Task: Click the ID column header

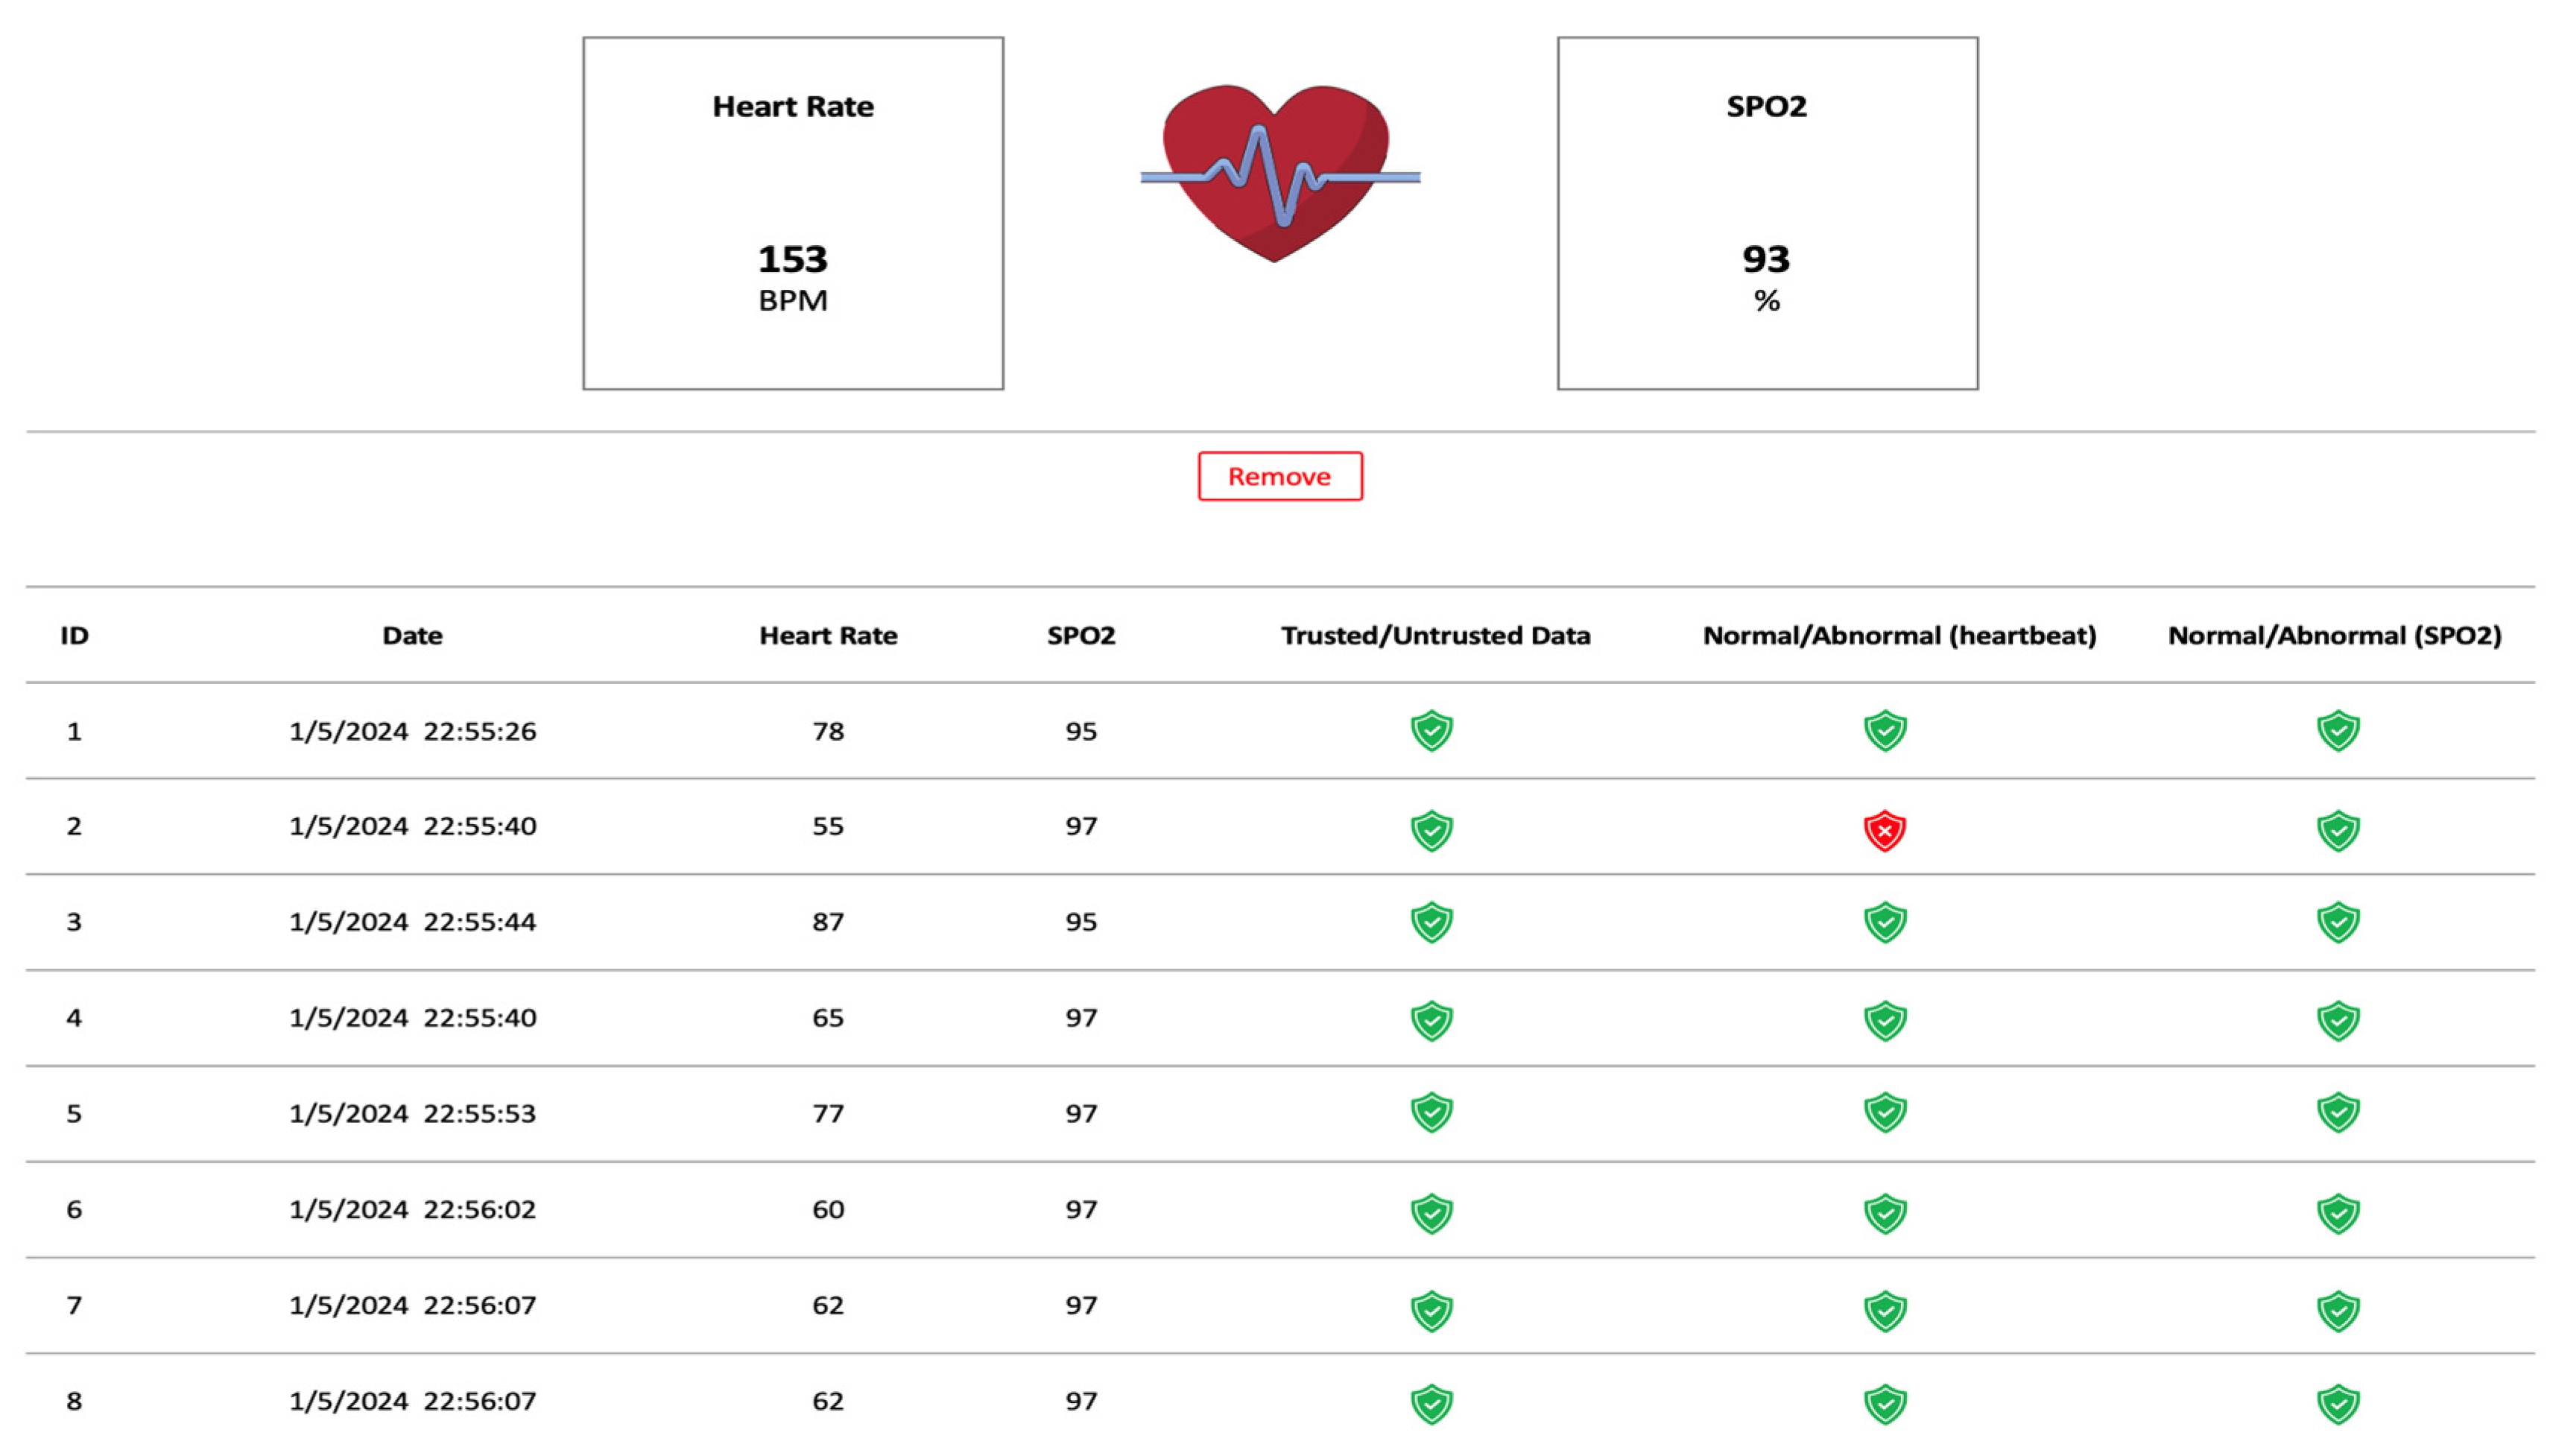Action: 74,636
